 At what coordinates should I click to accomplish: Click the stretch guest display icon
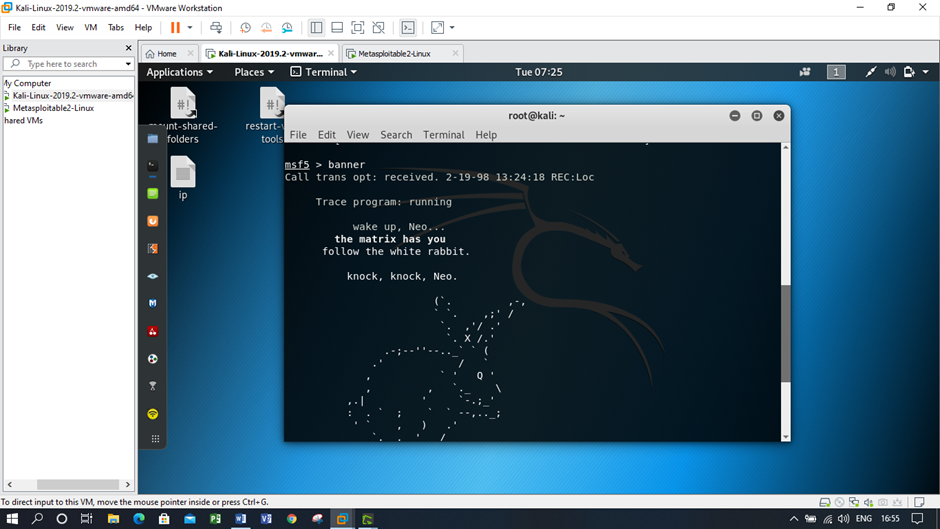coord(438,28)
